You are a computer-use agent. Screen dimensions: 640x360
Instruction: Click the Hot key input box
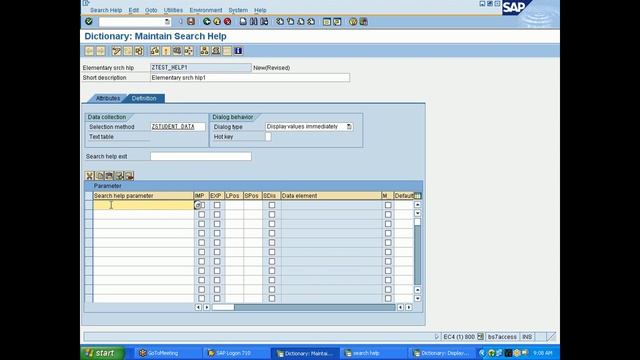(268, 137)
